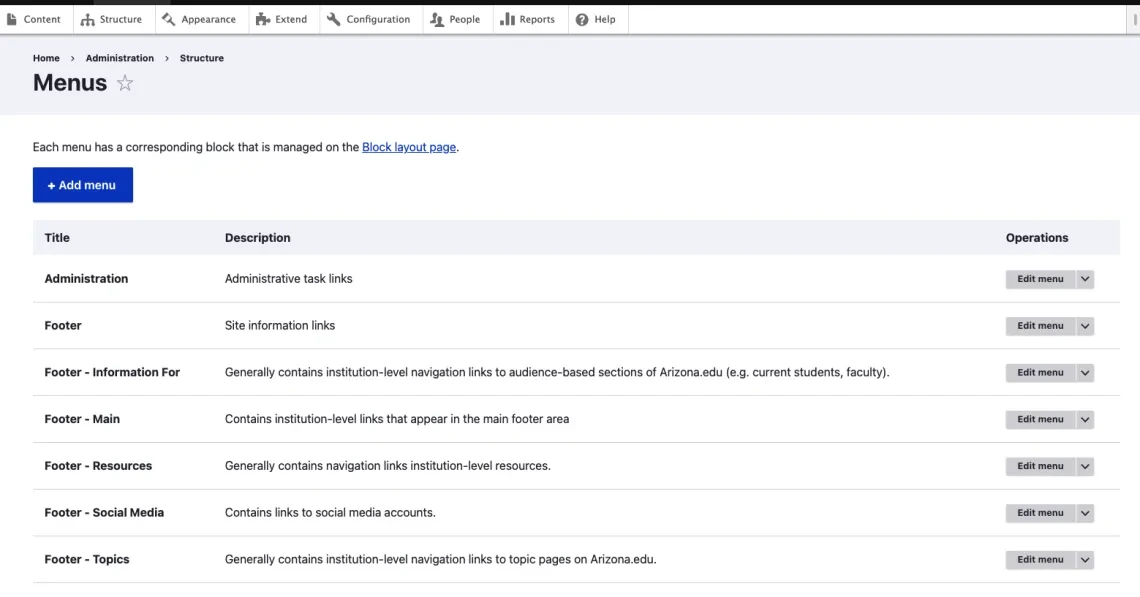Click the Reports bar chart icon
This screenshot has width=1140, height=597.
(x=507, y=19)
